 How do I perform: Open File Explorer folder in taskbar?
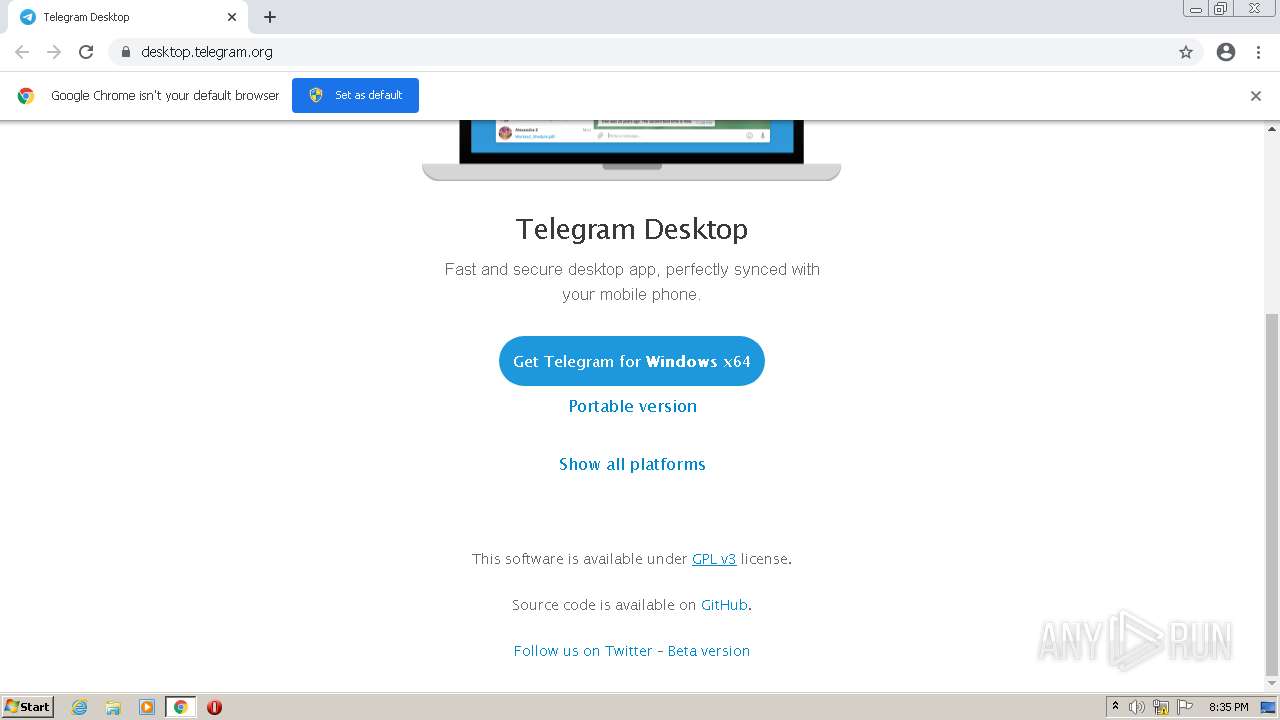click(113, 707)
